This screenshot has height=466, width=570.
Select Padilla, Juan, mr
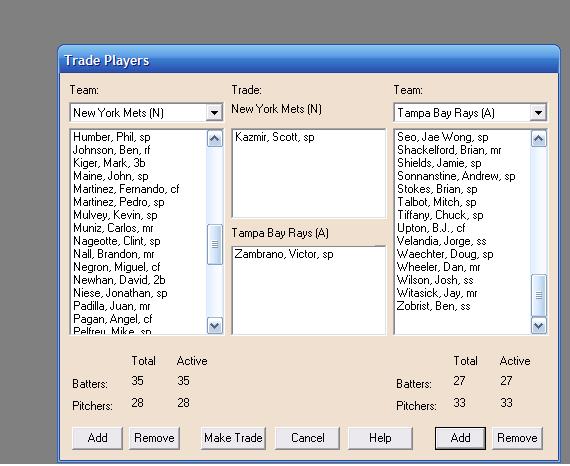tap(112, 306)
